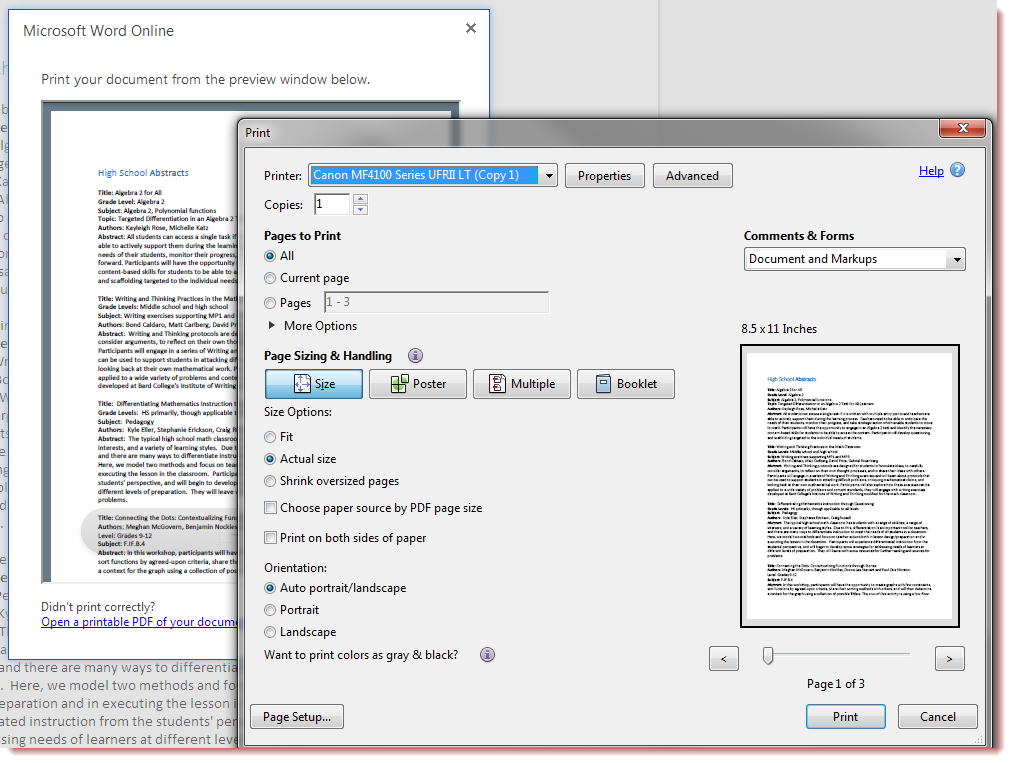Screen dimensions: 1012x763
Task: Open Comments & Forms dropdown
Action: 855,259
